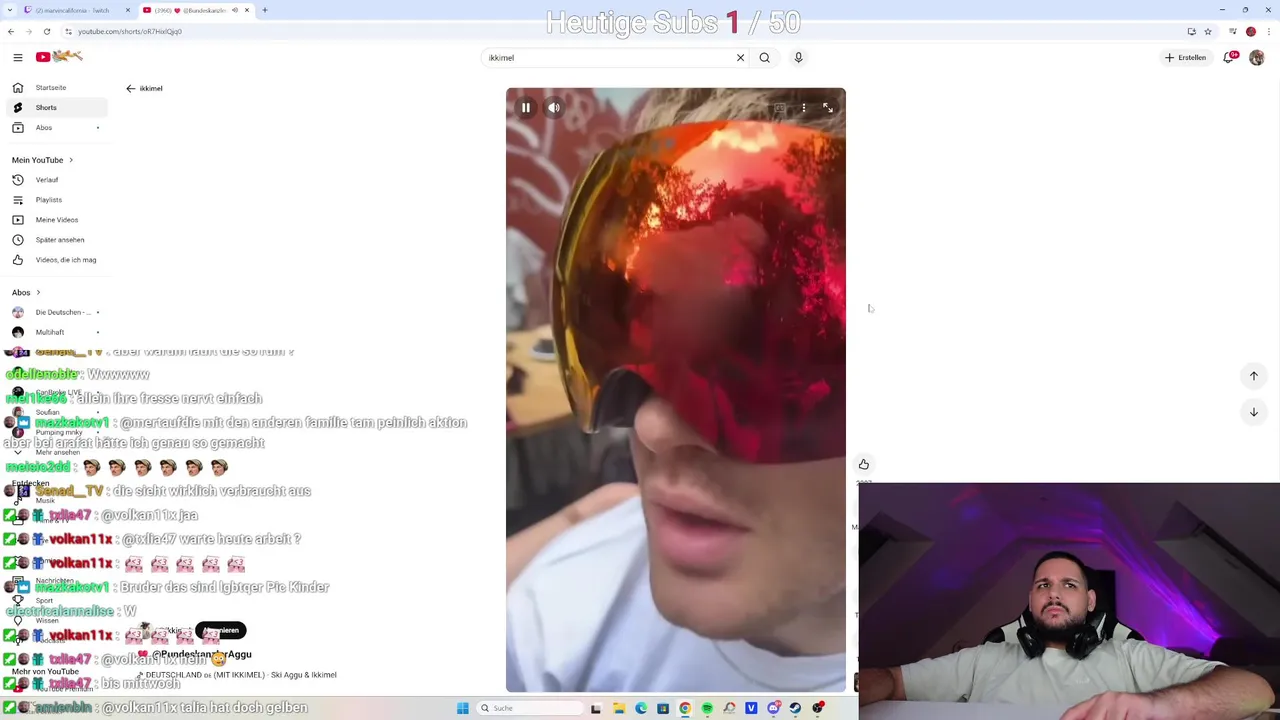
Task: Expand the Short to fullscreen
Action: [828, 108]
